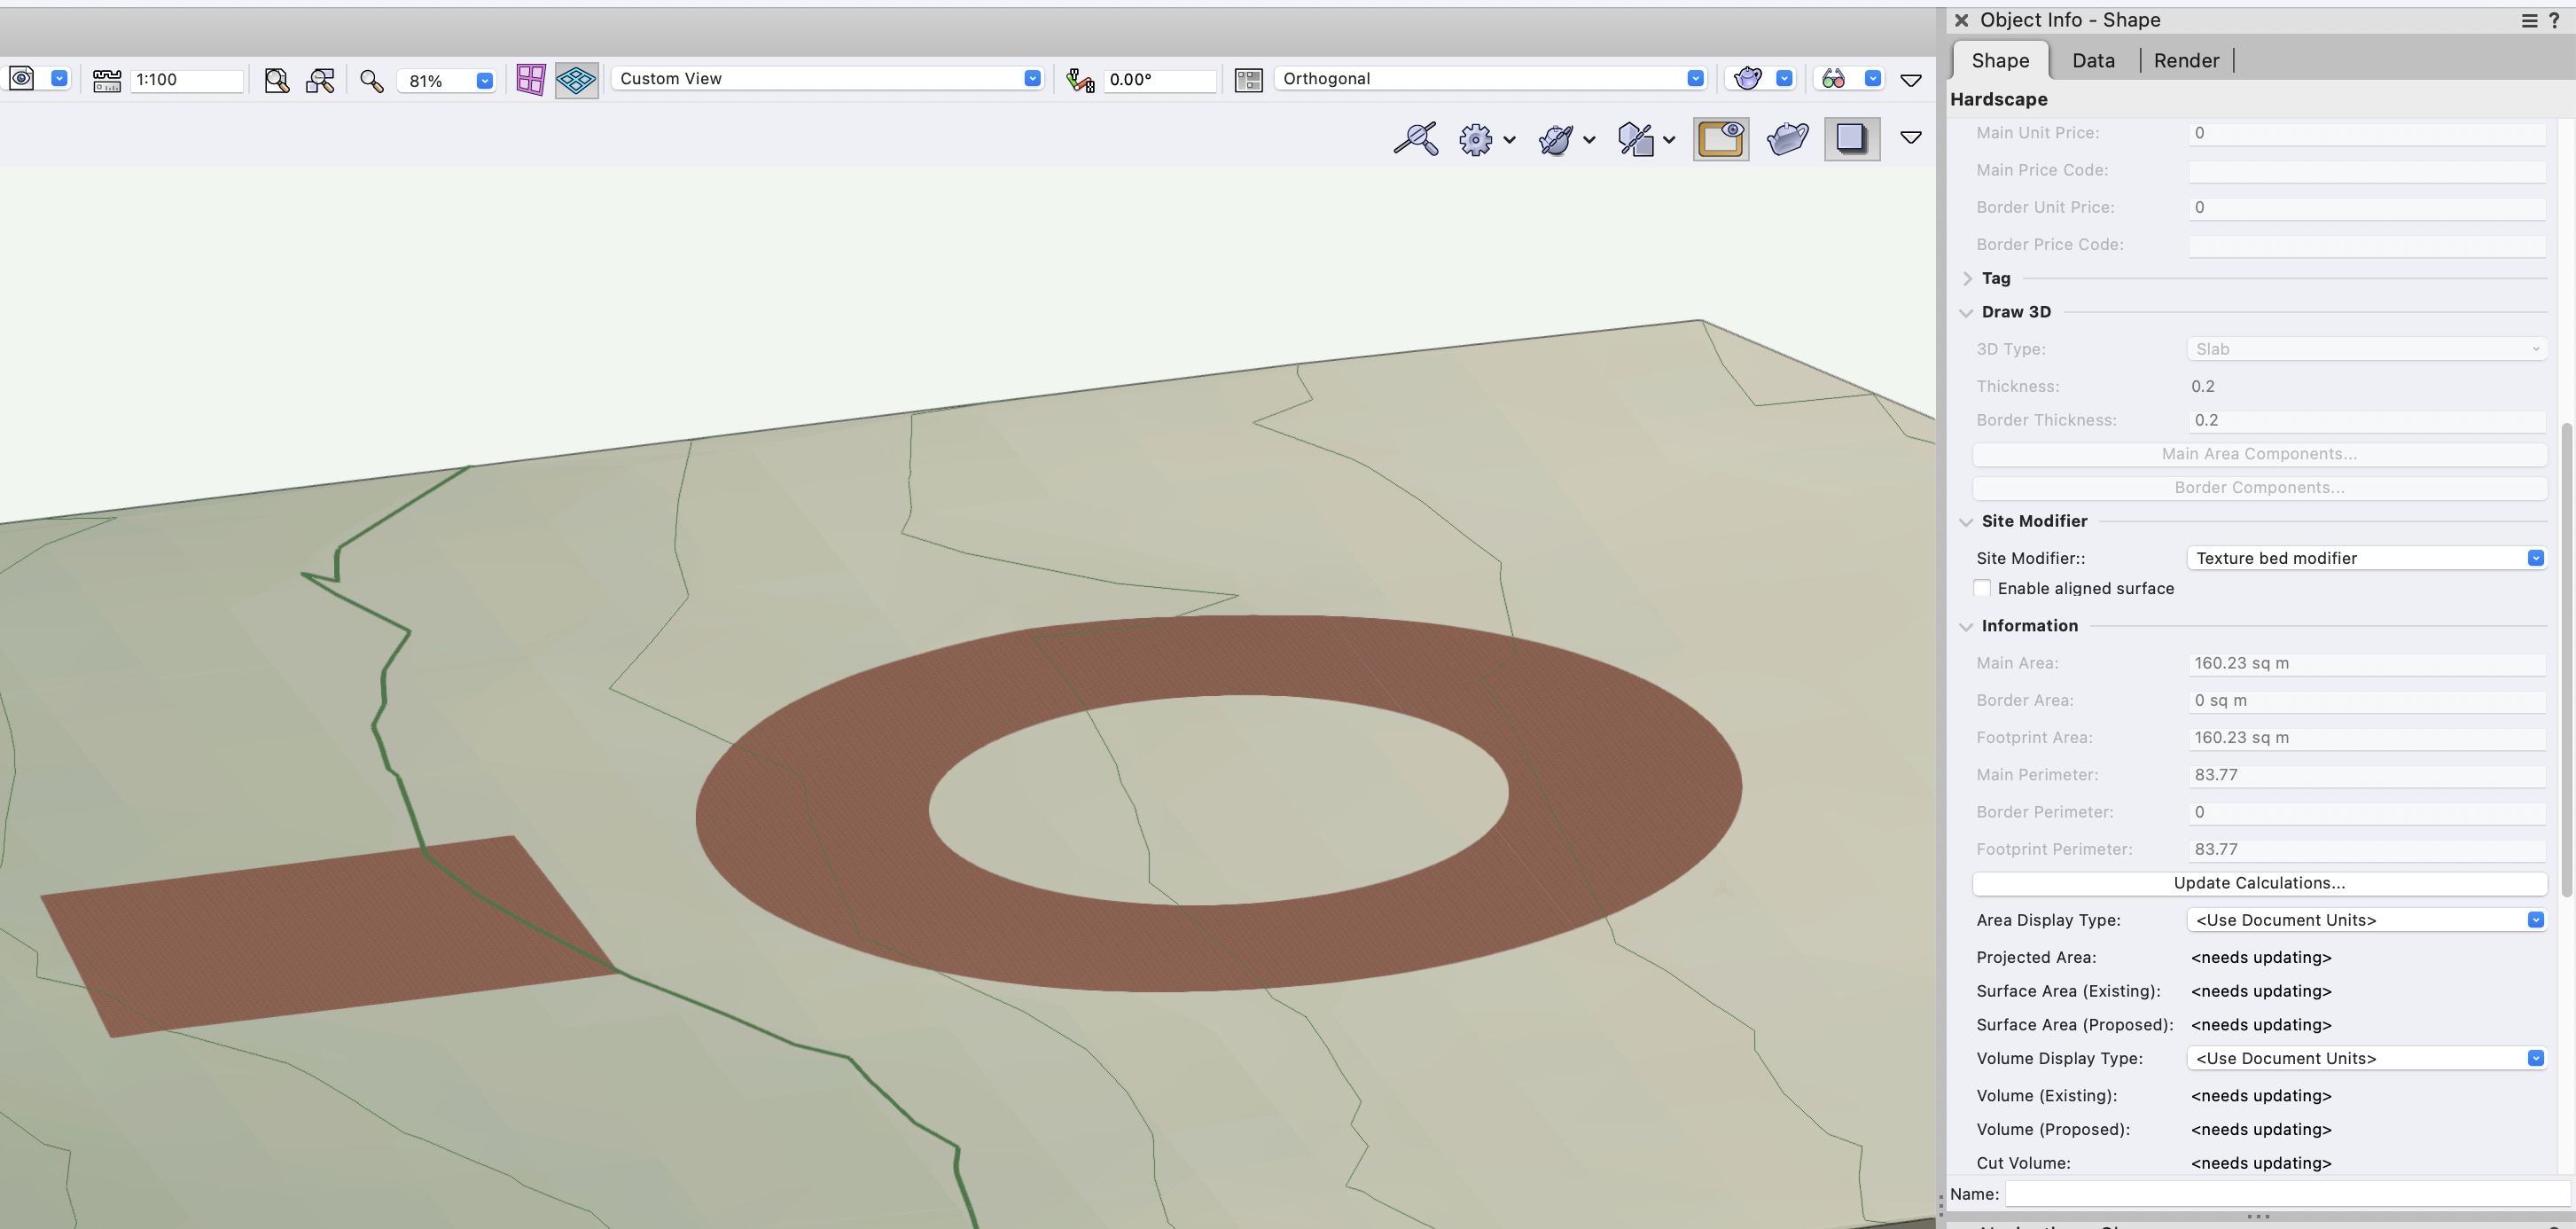2576x1229 pixels.
Task: Toggle the shadowed square view button
Action: (1851, 139)
